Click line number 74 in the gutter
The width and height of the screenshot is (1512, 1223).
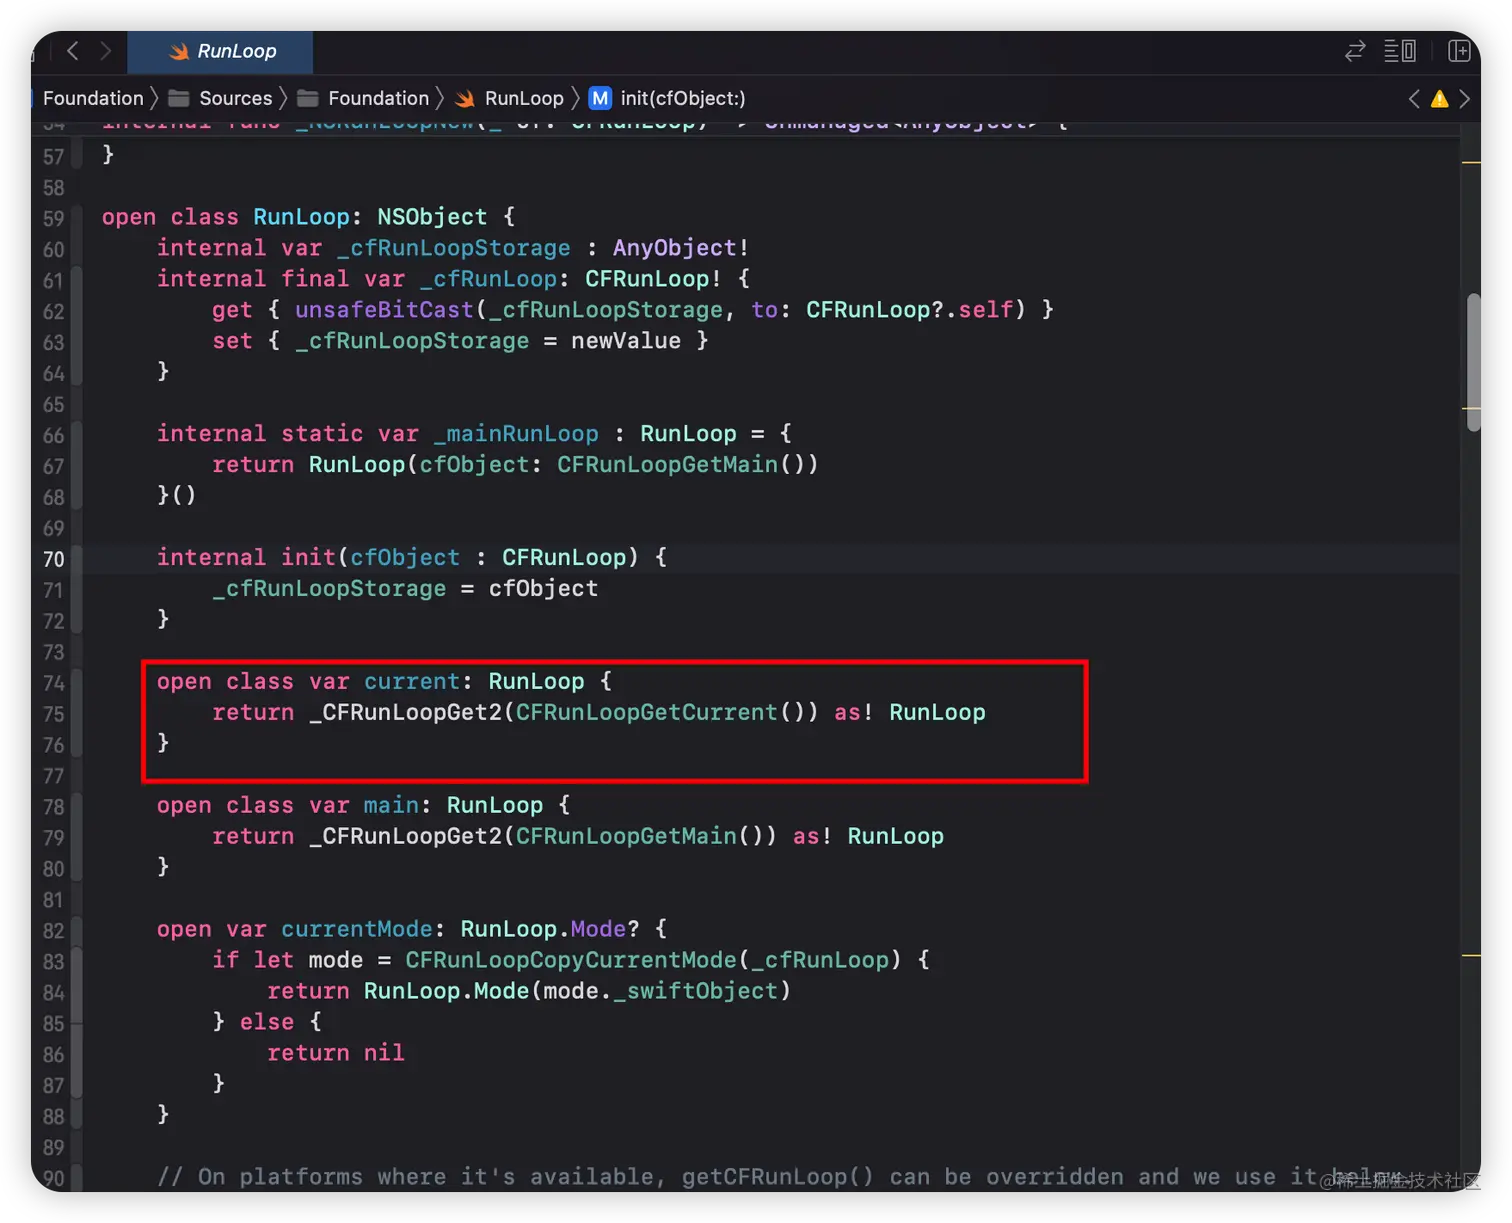53,684
